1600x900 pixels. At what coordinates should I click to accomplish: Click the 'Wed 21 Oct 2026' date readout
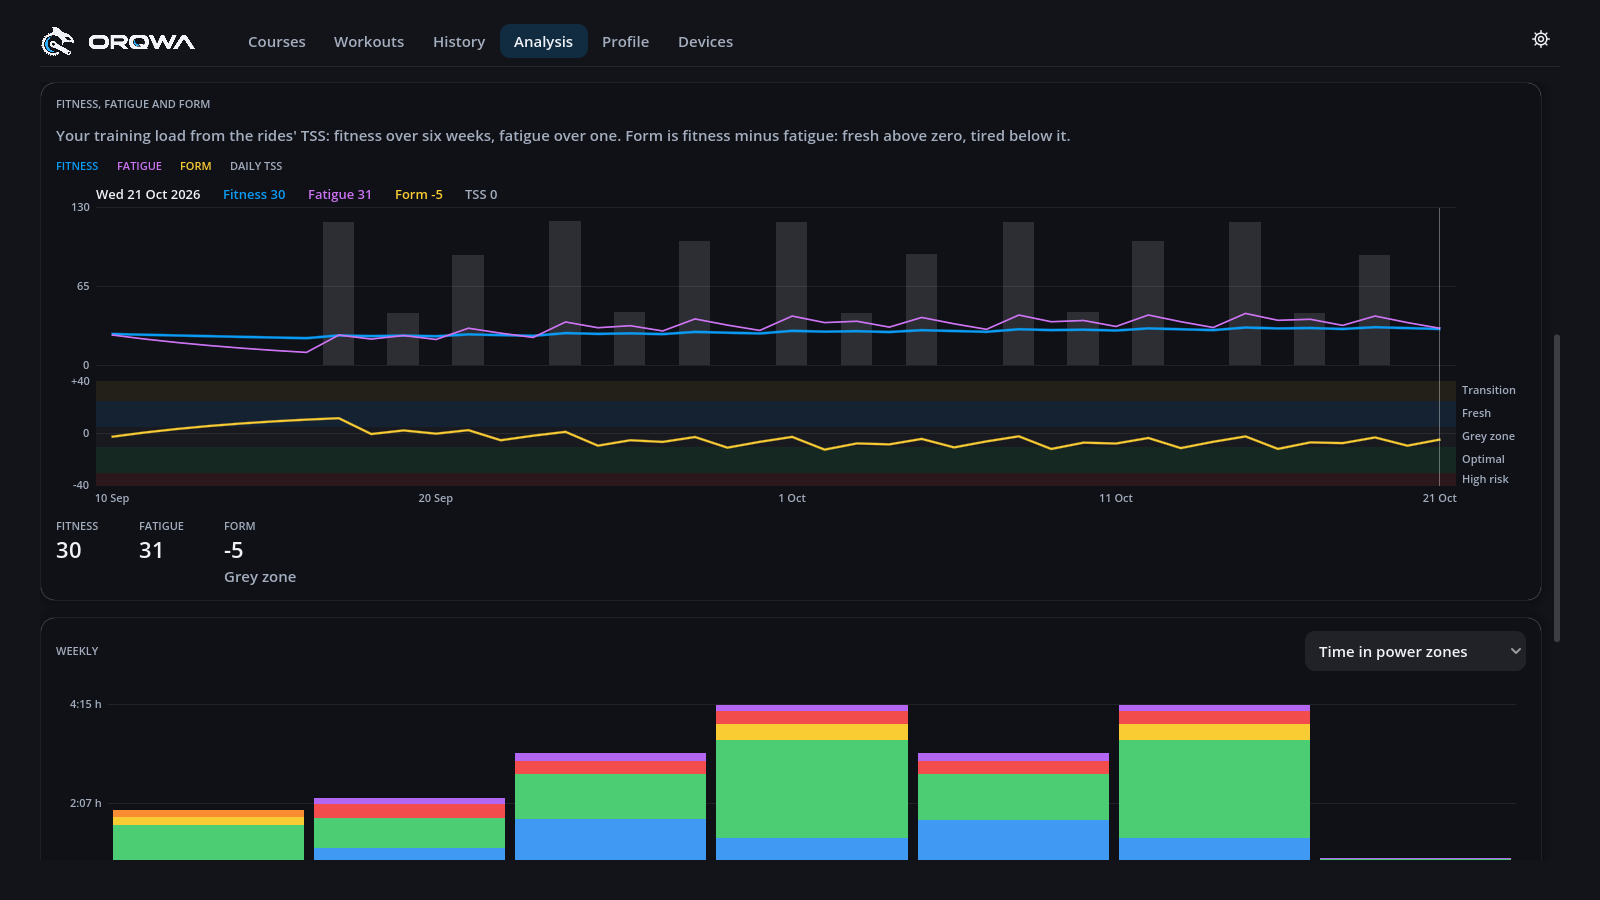(148, 195)
